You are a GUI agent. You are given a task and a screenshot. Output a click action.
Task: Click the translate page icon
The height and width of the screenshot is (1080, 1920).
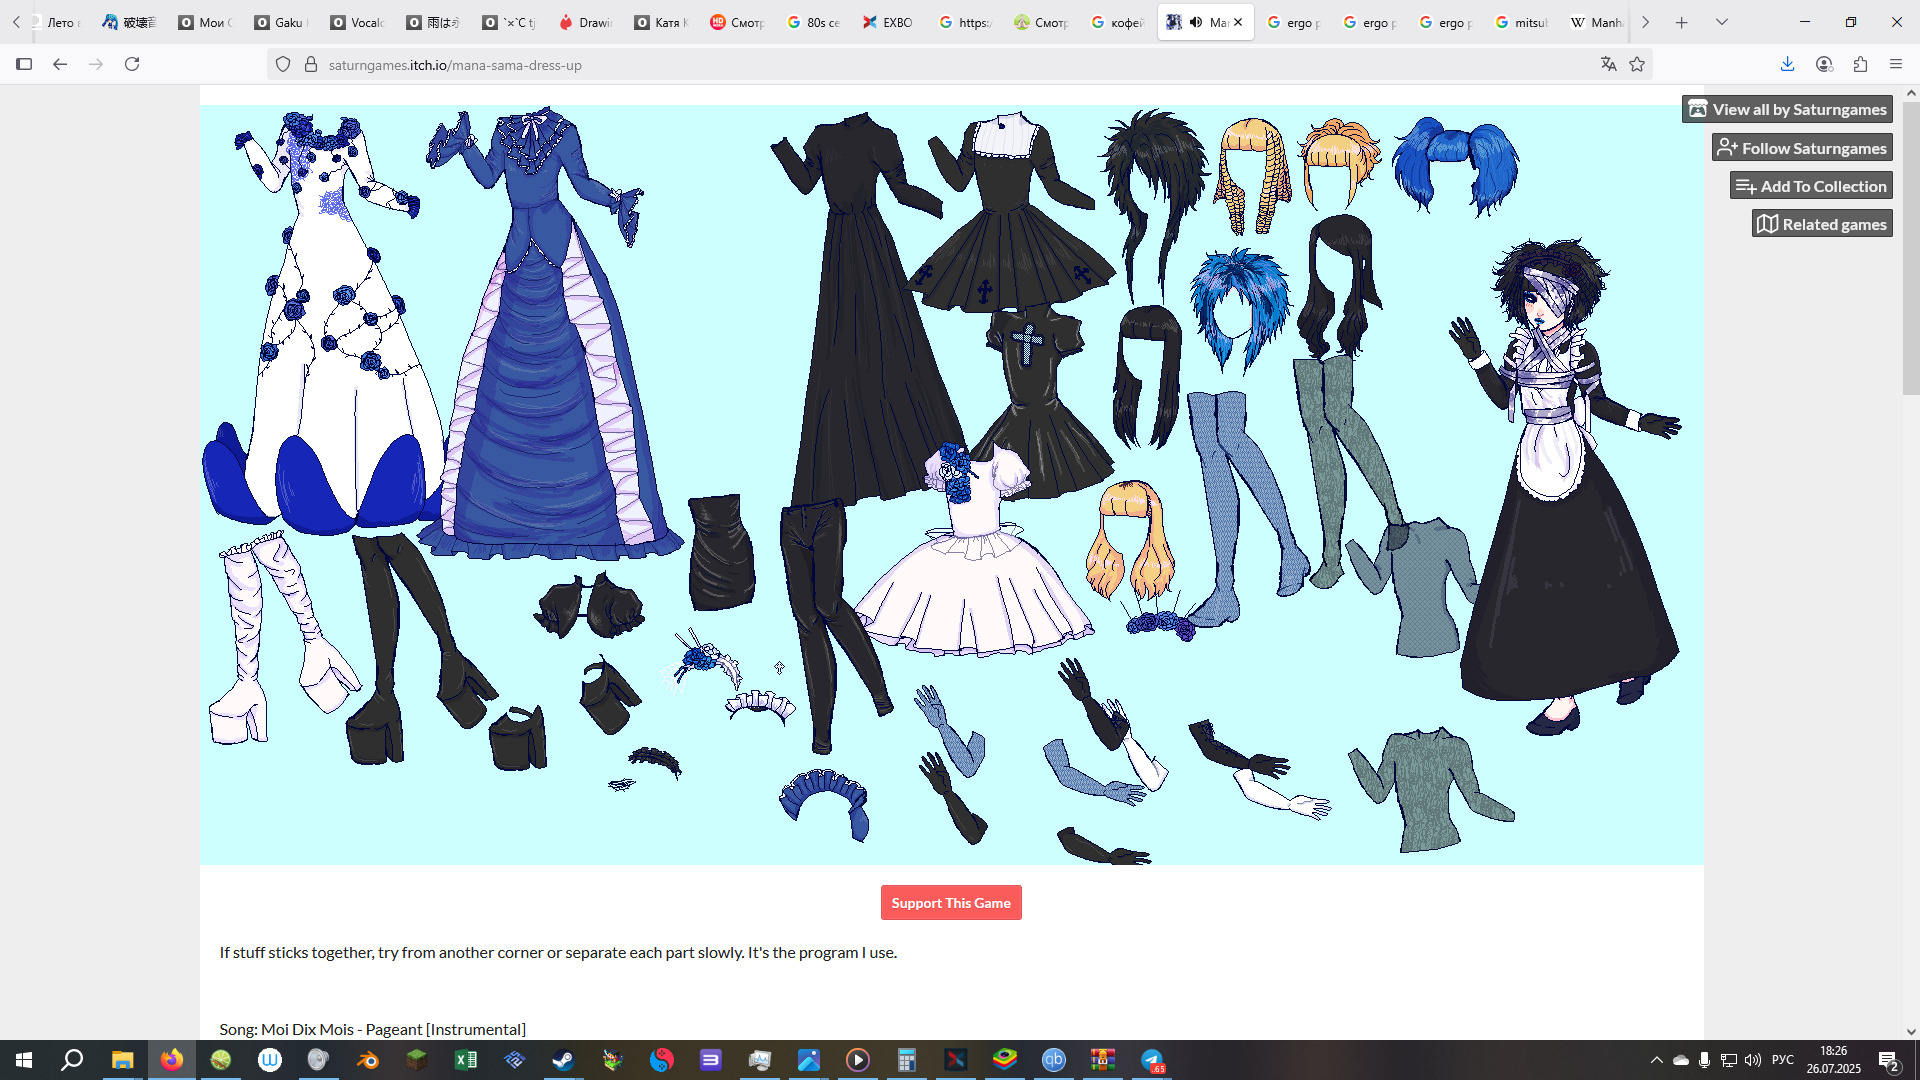pos(1608,64)
